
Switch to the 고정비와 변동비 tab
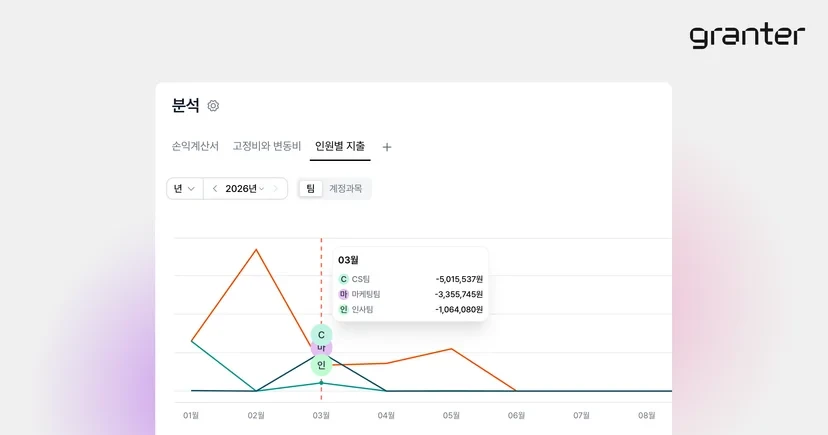tap(267, 146)
